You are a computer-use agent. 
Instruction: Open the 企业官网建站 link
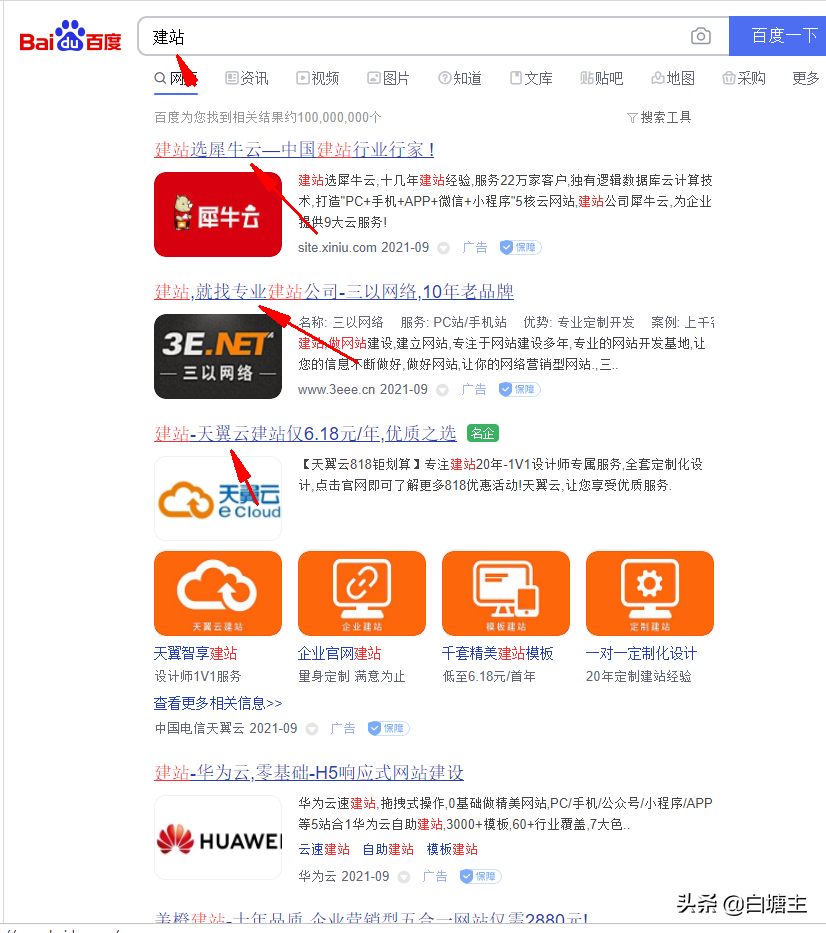tap(340, 653)
